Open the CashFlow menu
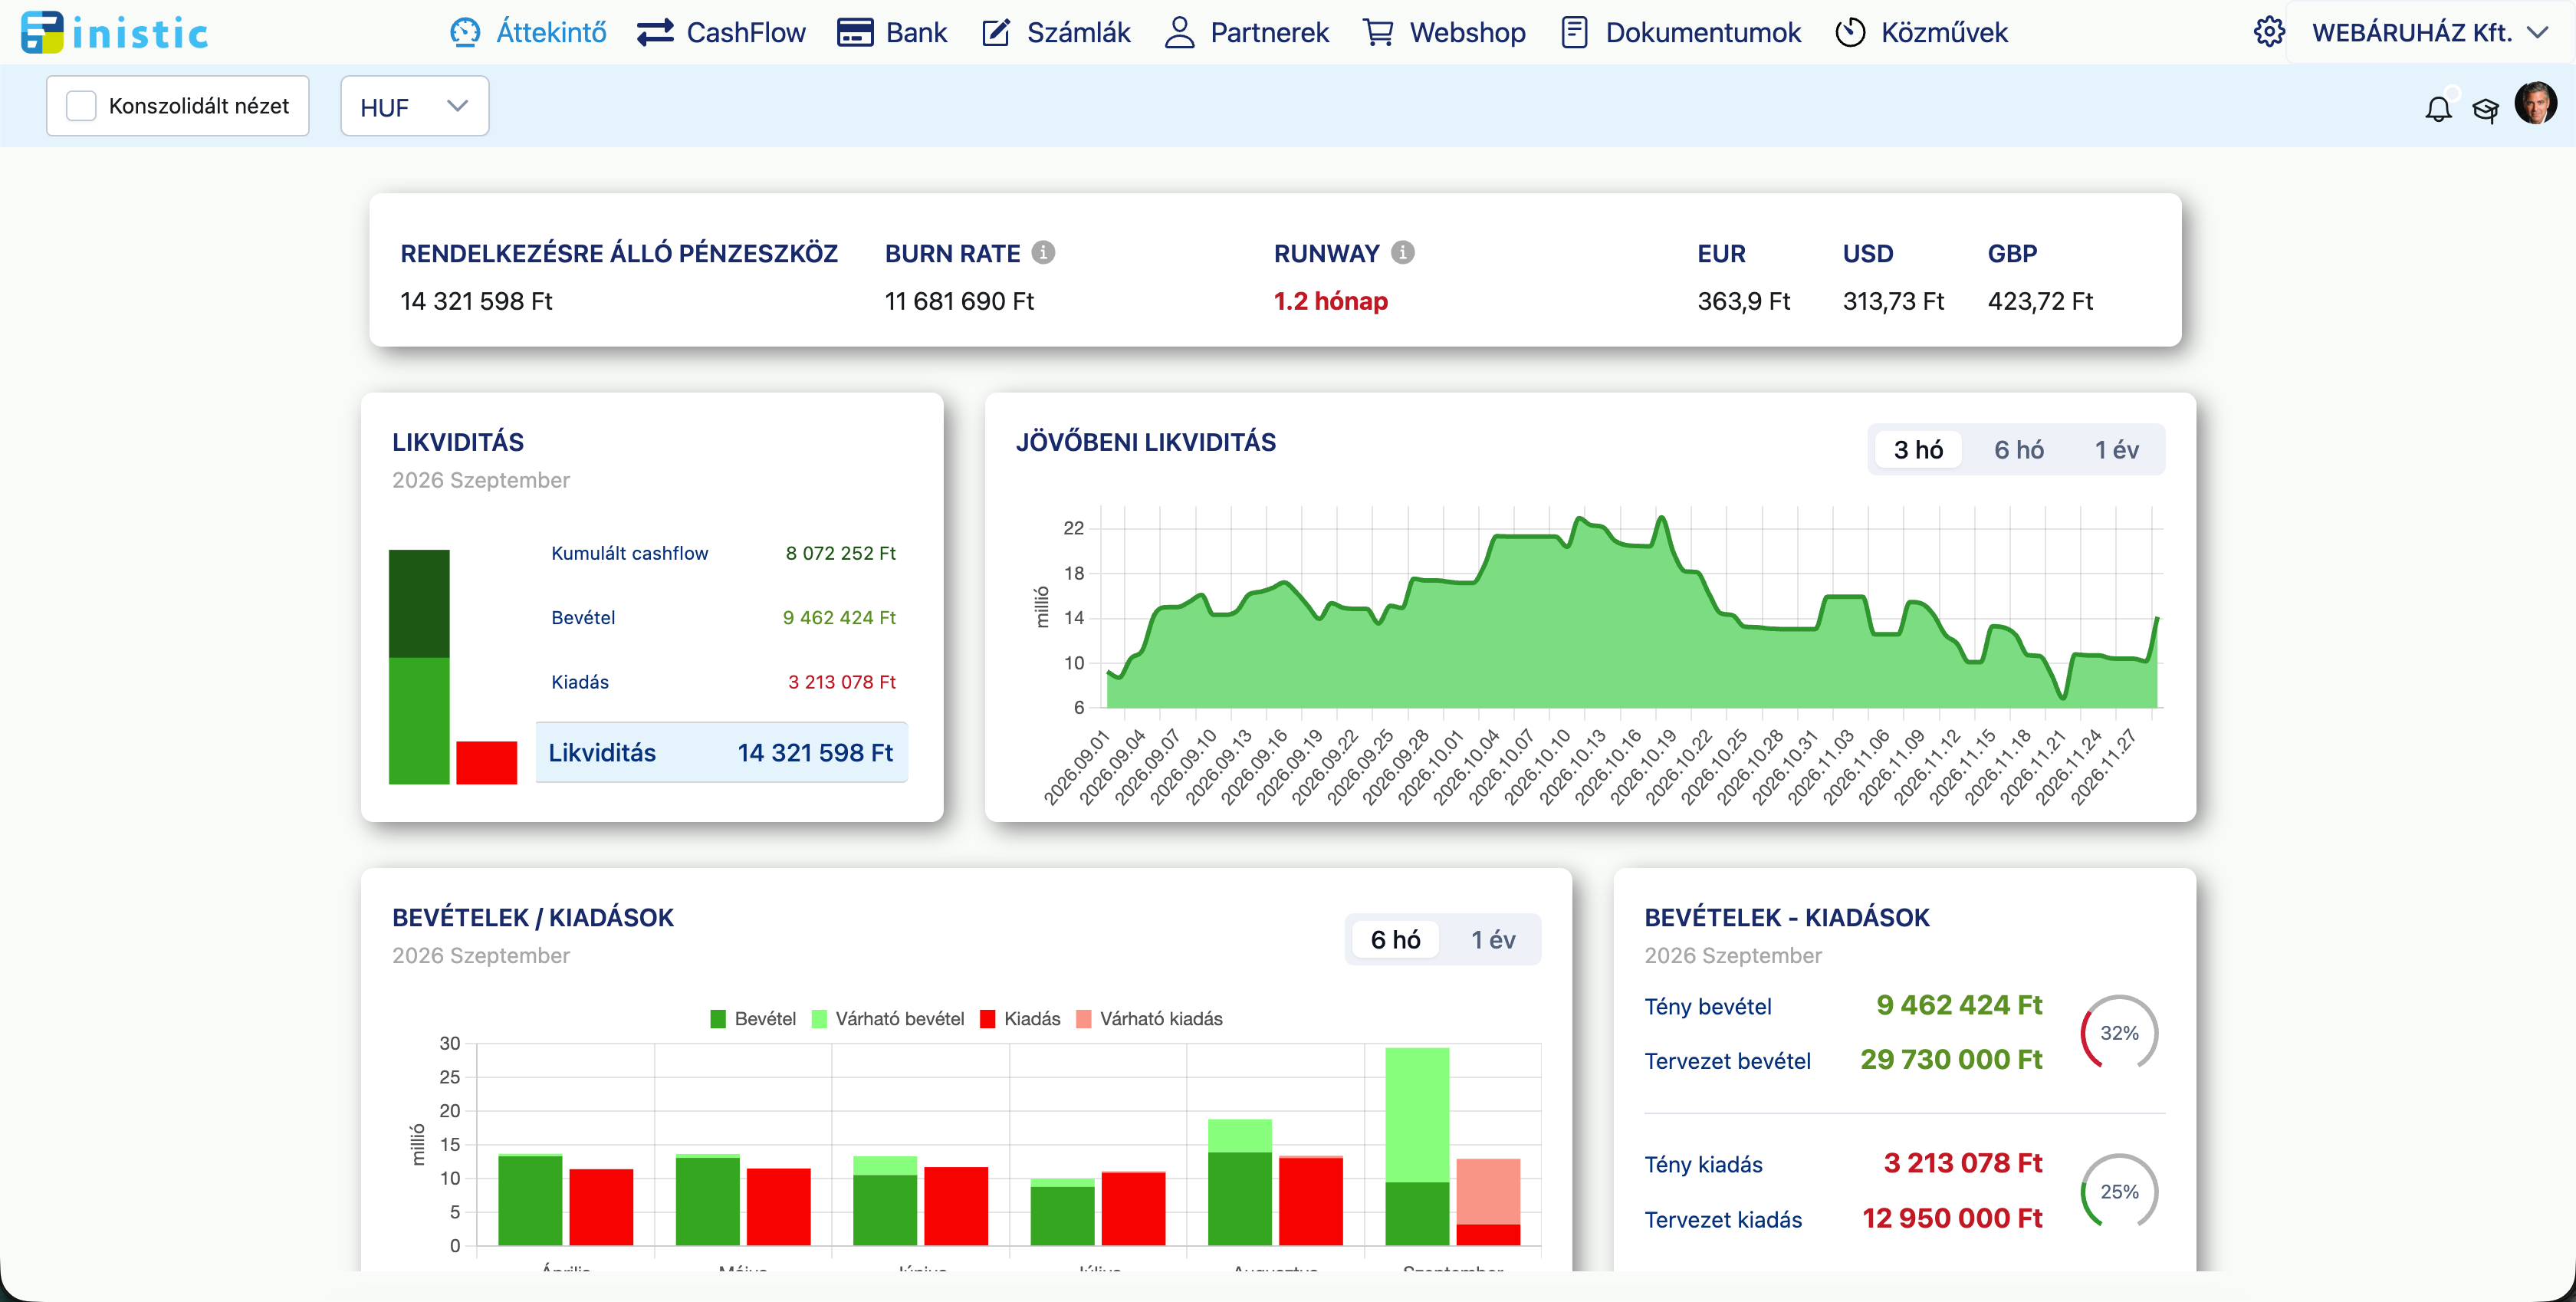2576x1302 pixels. 721,33
